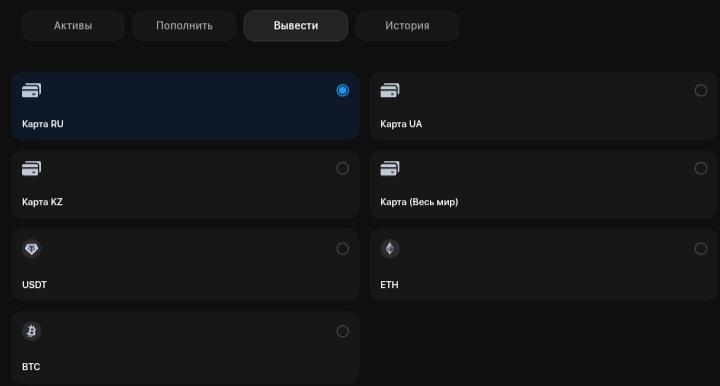Enable the USDT radio button
This screenshot has height=386, width=720.
[x=343, y=249]
